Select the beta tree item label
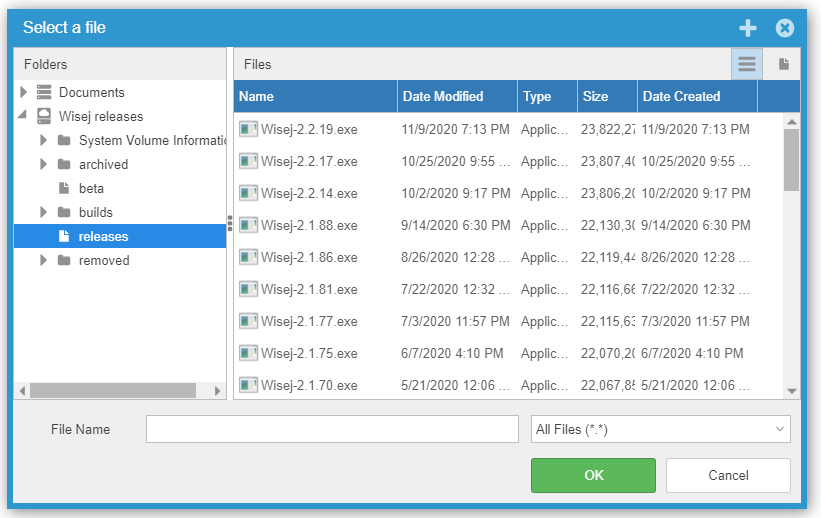 click(x=91, y=188)
